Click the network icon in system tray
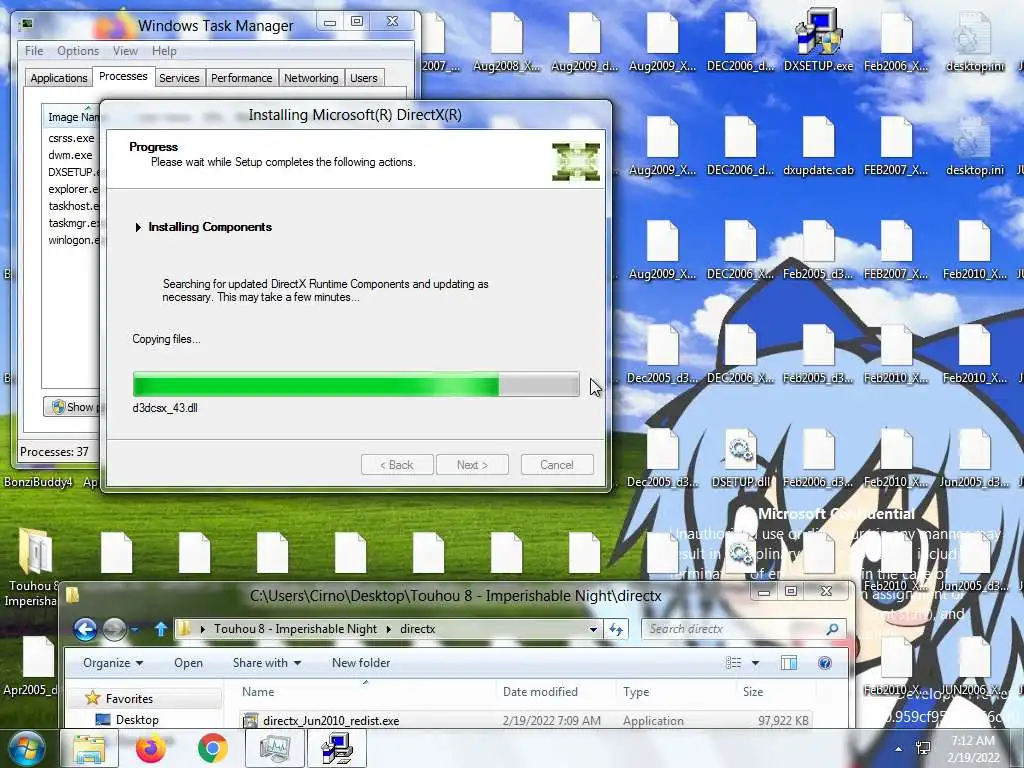The height and width of the screenshot is (768, 1024). [923, 748]
